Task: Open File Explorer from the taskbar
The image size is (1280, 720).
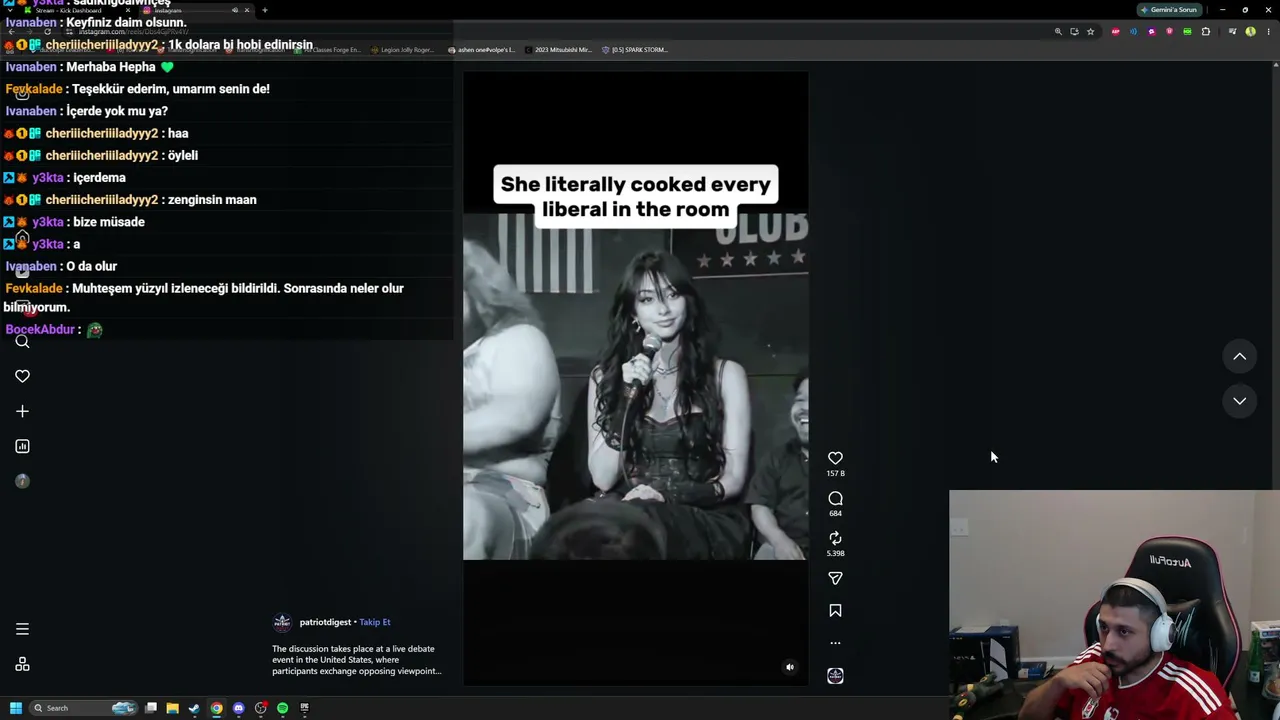Action: point(173,708)
